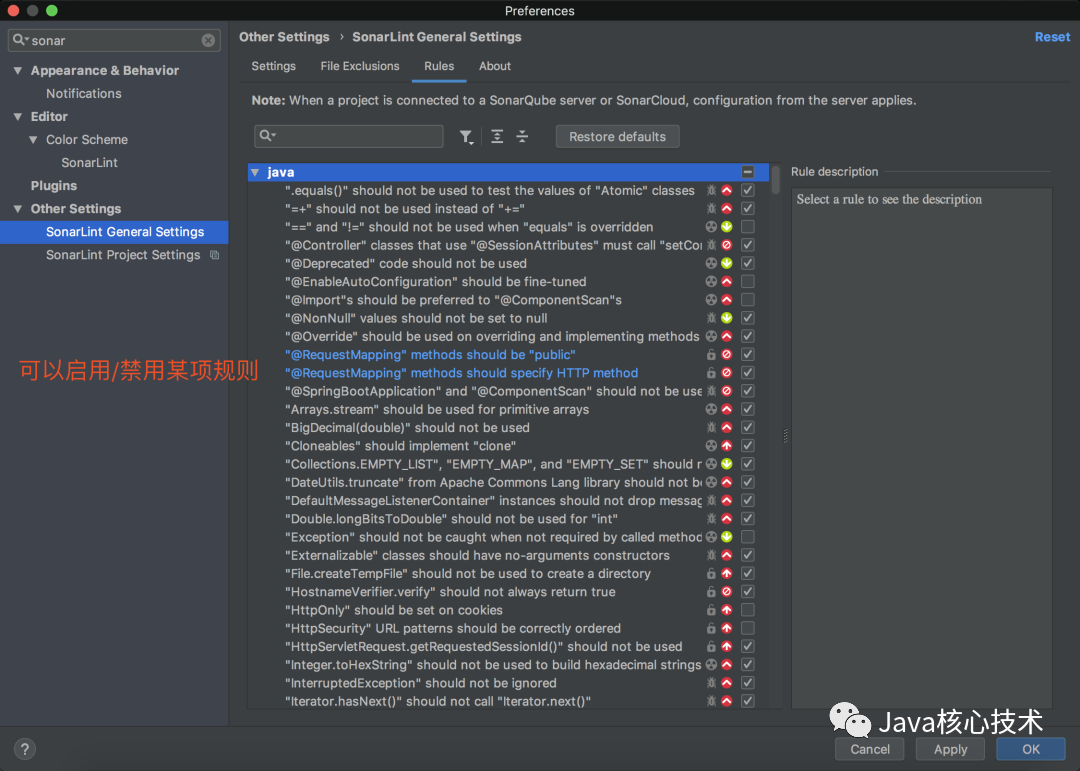Click the Other Settings breadcrumb
The width and height of the screenshot is (1080, 771).
[x=284, y=37]
